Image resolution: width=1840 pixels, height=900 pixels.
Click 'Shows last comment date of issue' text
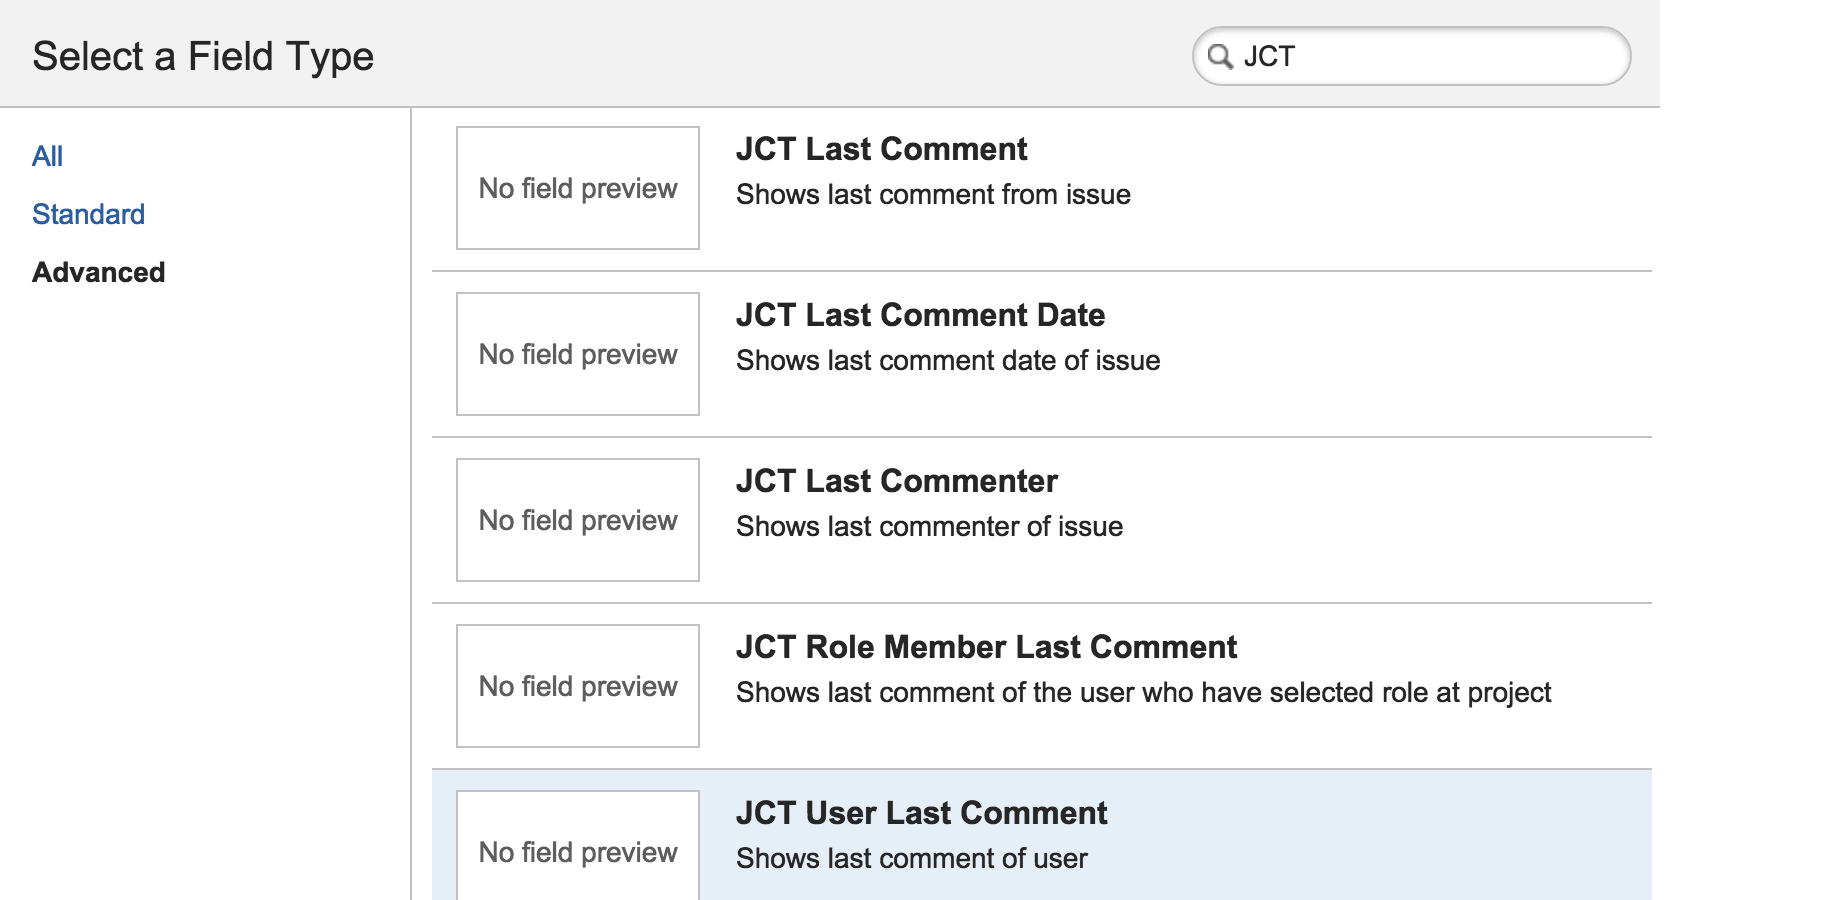[948, 360]
